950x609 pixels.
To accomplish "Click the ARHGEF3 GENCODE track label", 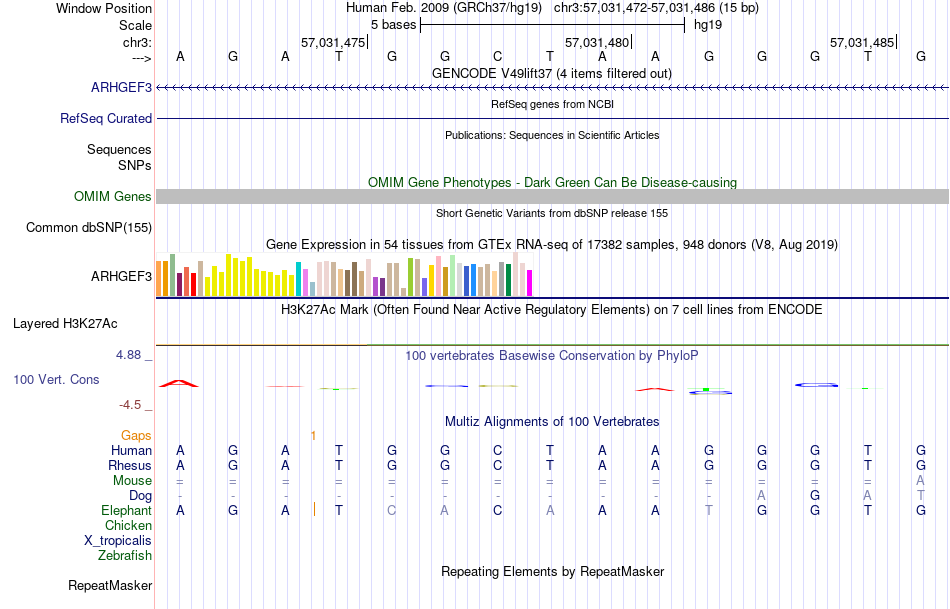I will click(121, 88).
